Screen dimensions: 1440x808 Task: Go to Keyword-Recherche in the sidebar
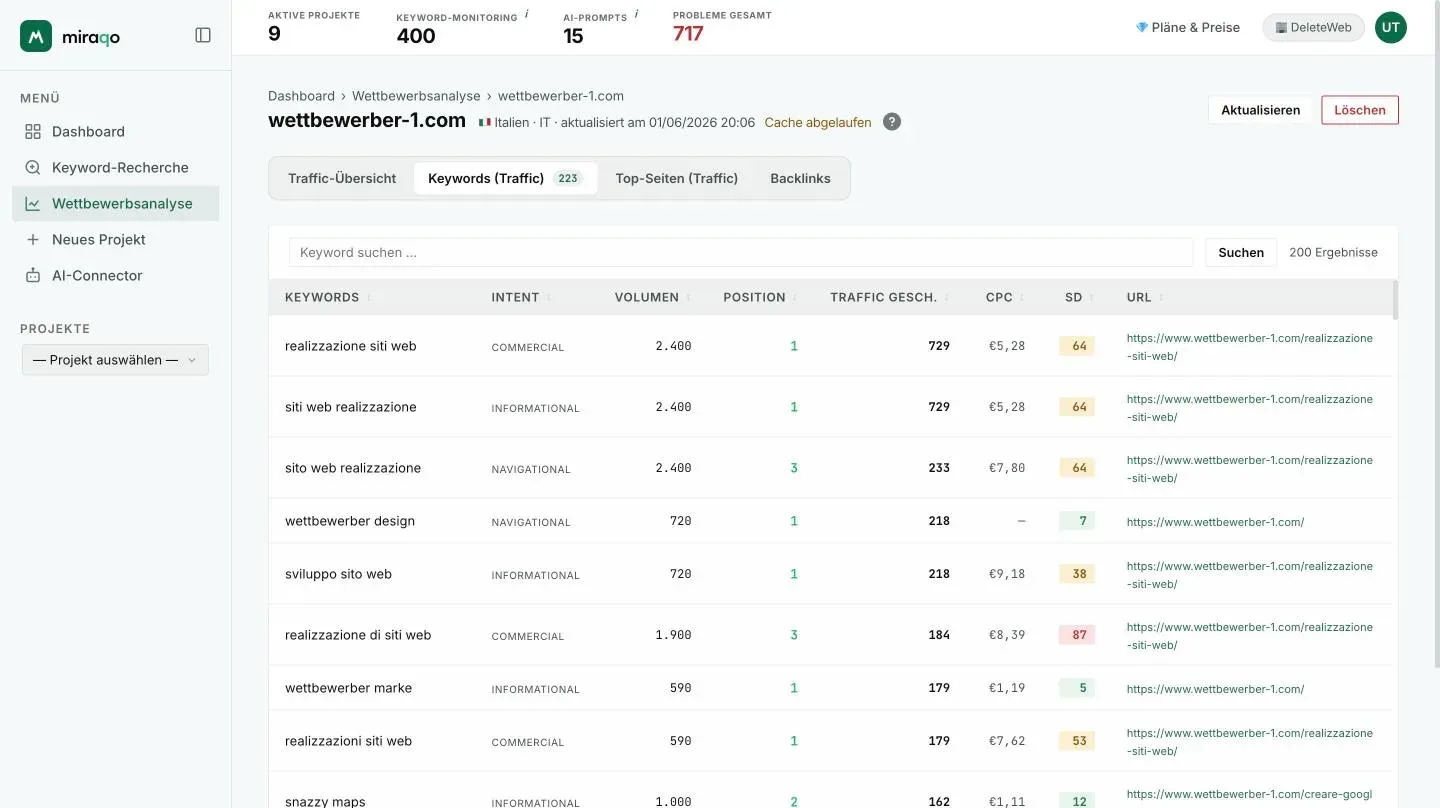[115, 167]
